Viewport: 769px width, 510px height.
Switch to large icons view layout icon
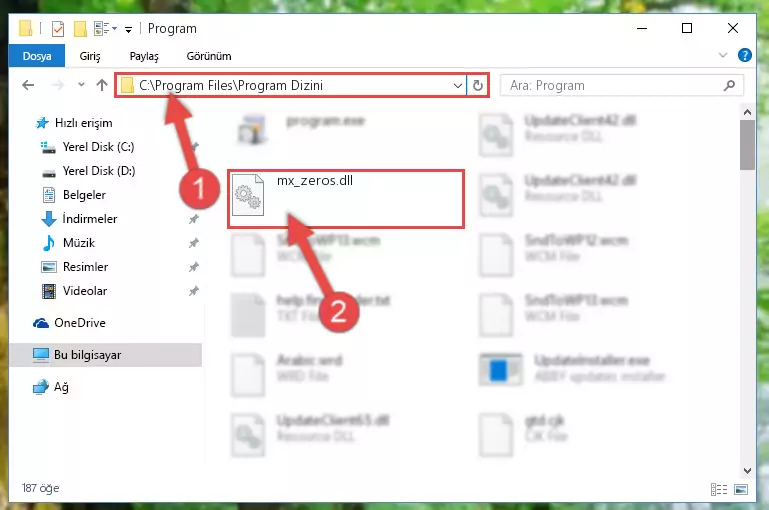point(741,489)
